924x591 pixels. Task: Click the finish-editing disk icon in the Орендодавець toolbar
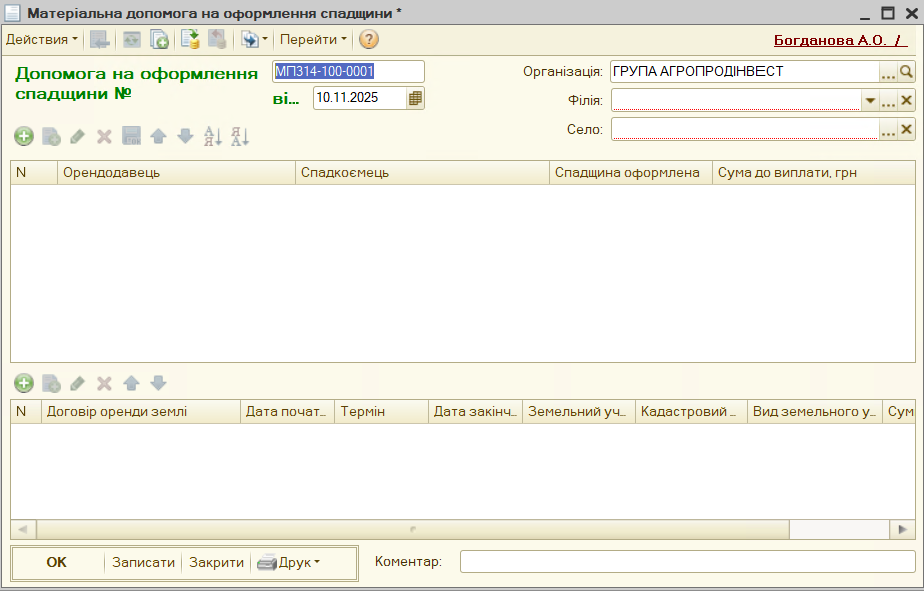coord(131,136)
